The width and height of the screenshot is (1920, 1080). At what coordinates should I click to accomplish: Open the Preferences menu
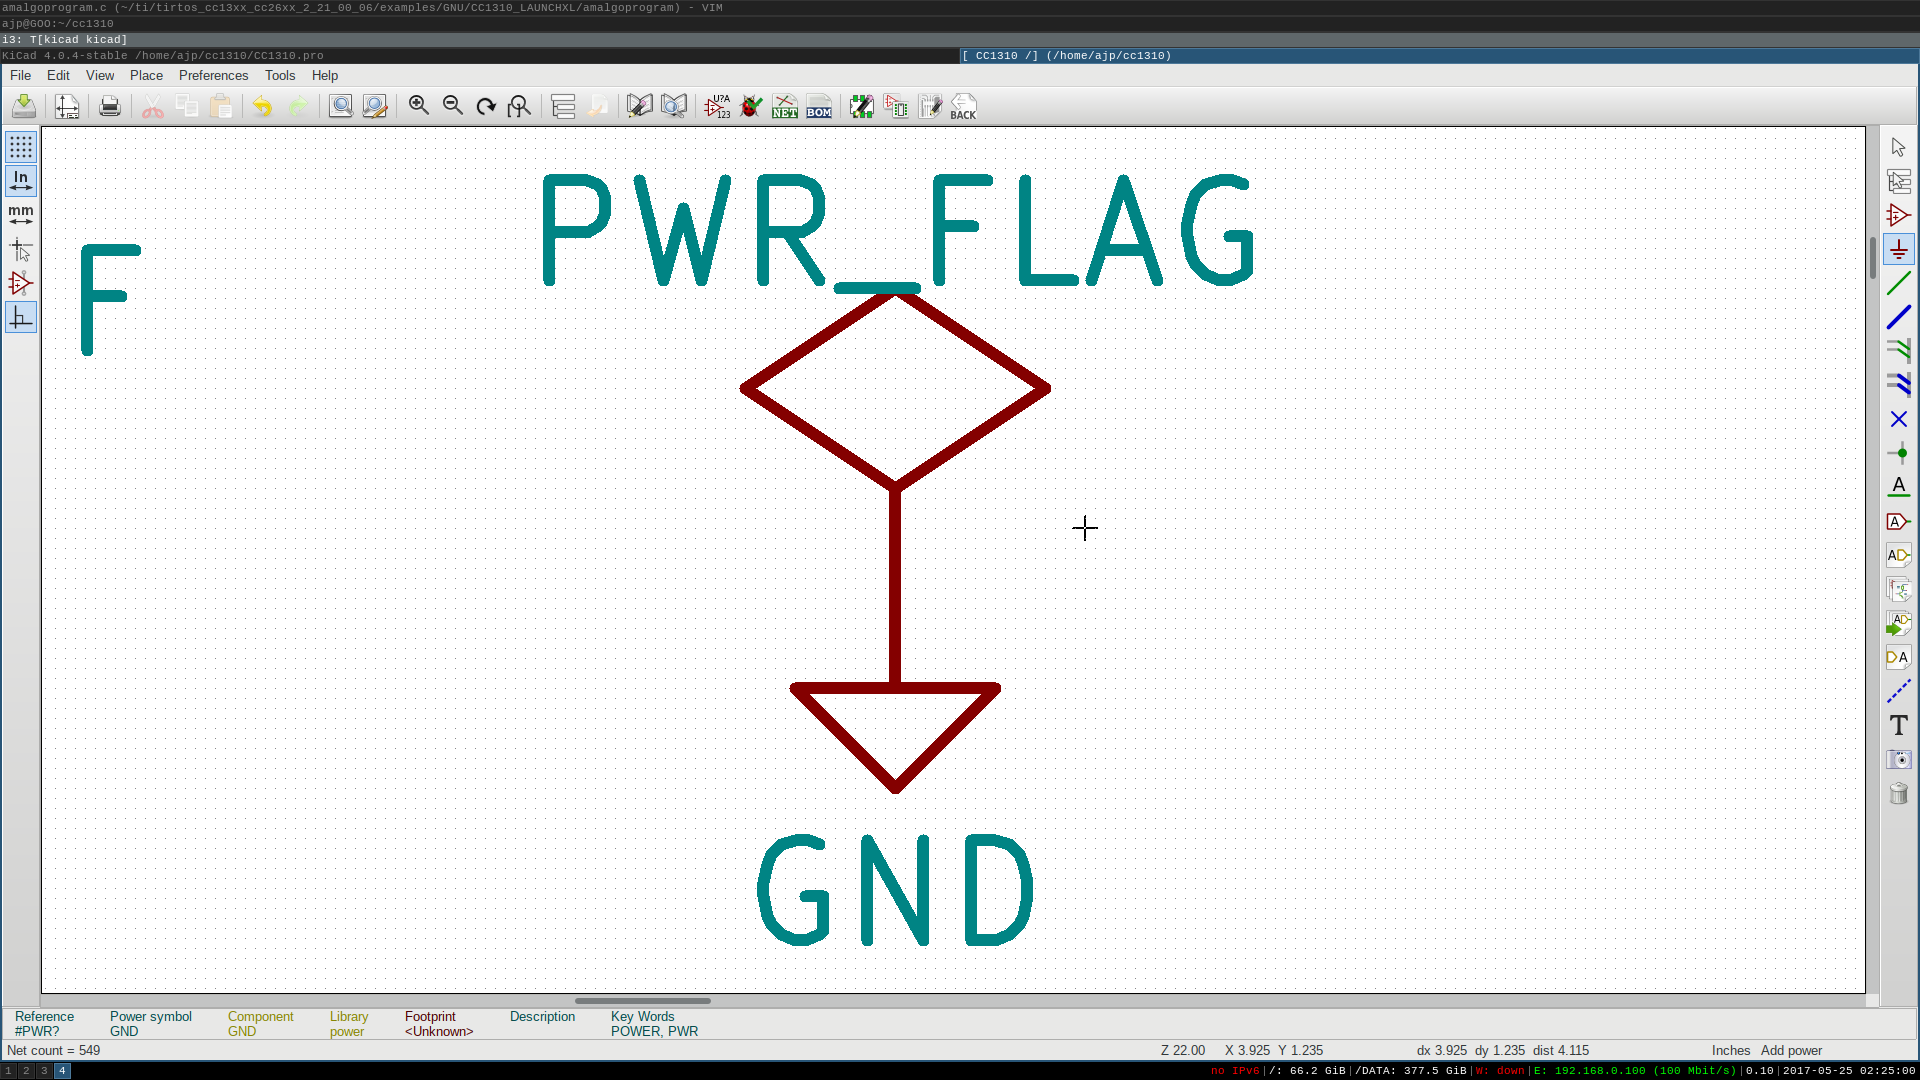[x=213, y=75]
